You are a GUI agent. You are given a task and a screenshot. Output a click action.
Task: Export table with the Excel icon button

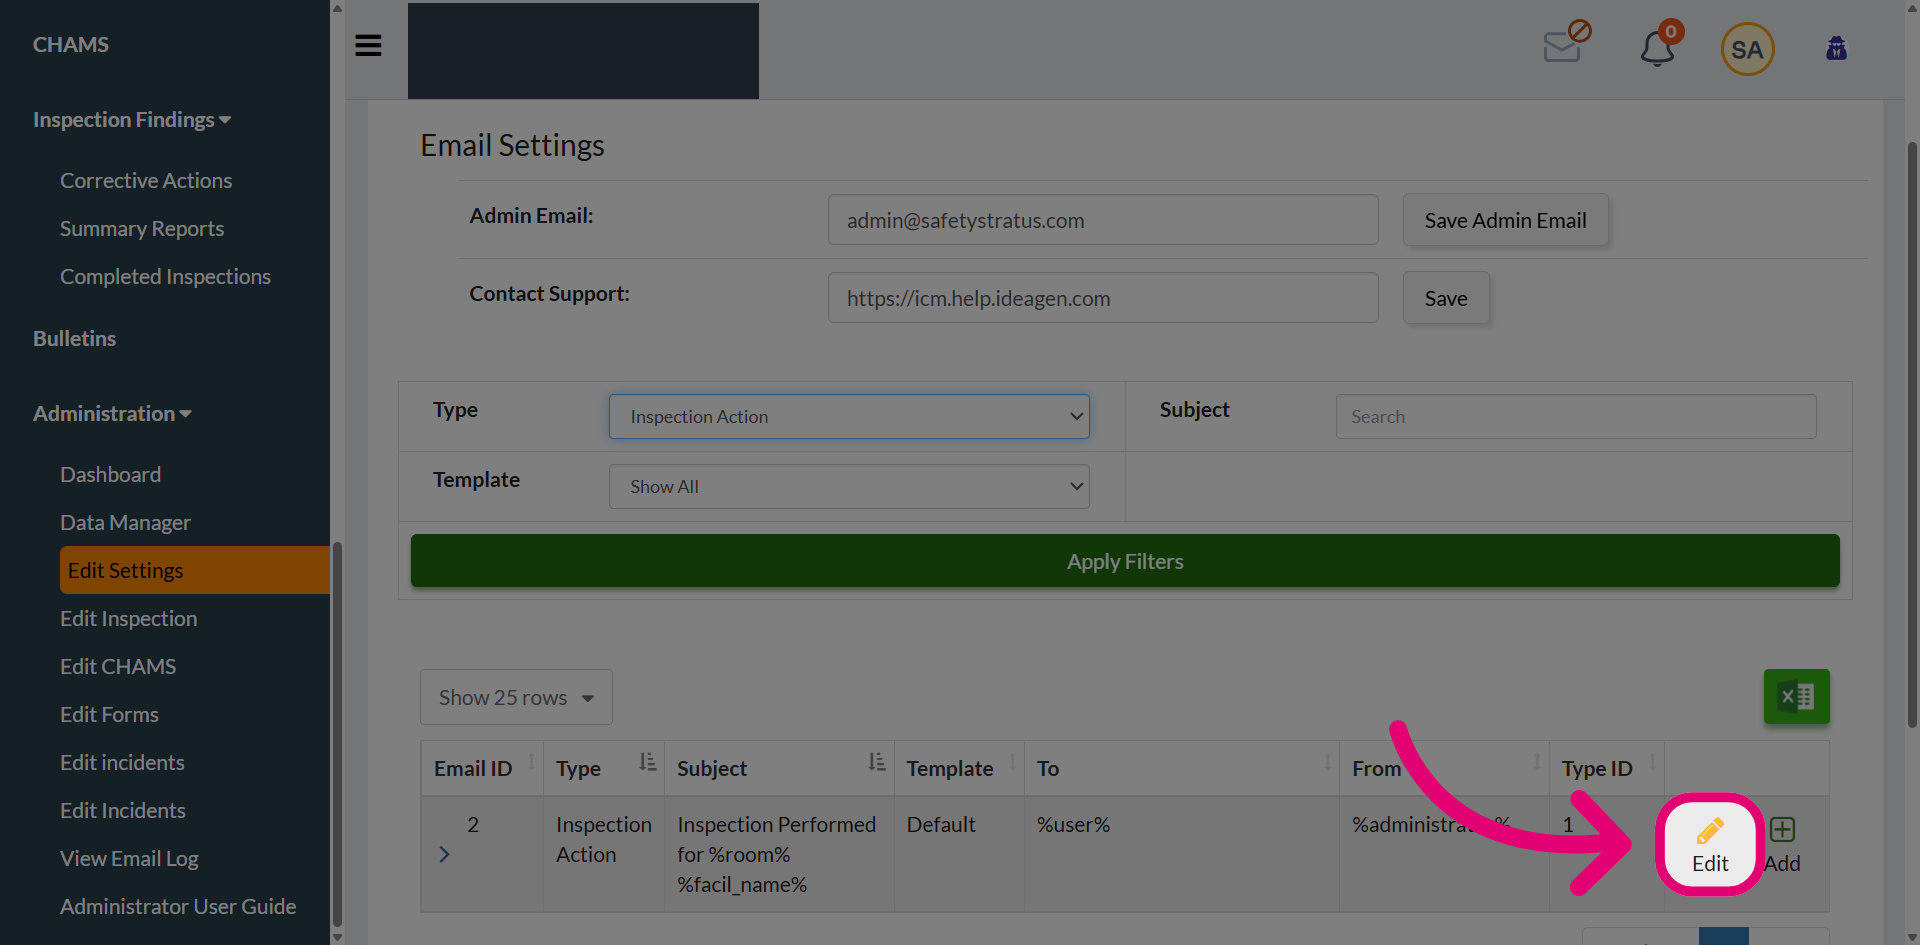(x=1796, y=696)
